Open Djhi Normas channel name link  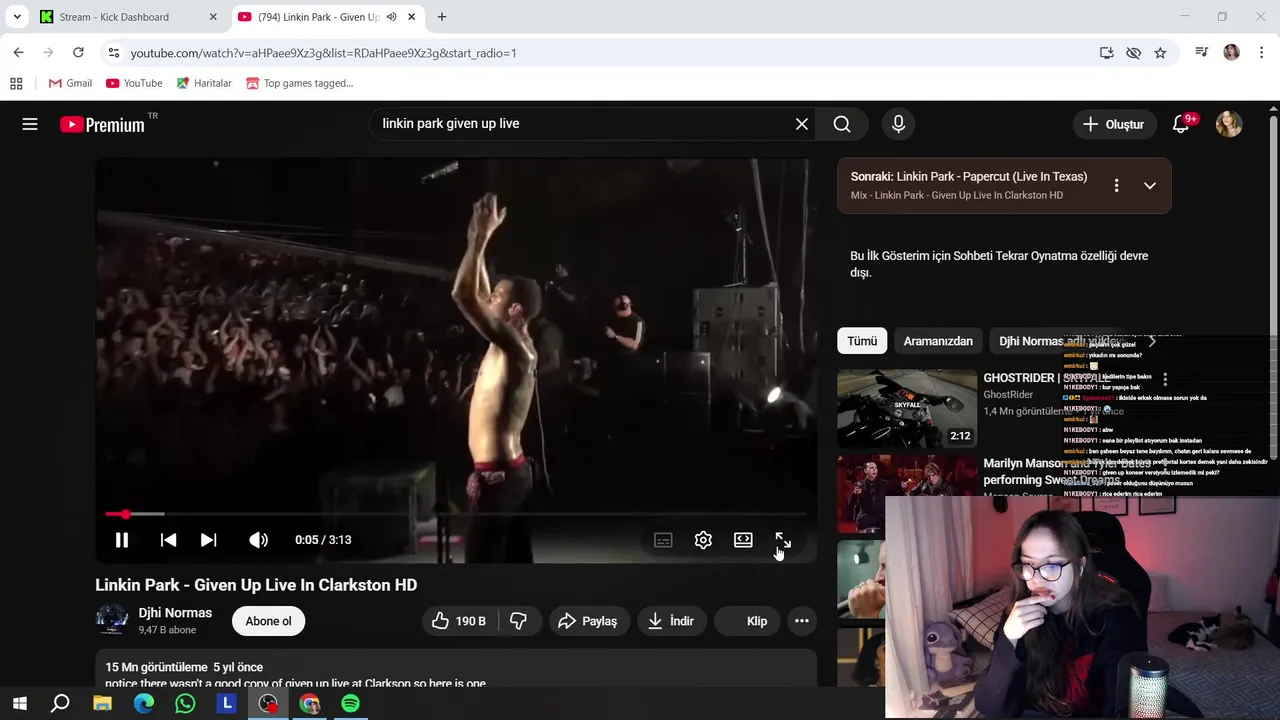175,613
